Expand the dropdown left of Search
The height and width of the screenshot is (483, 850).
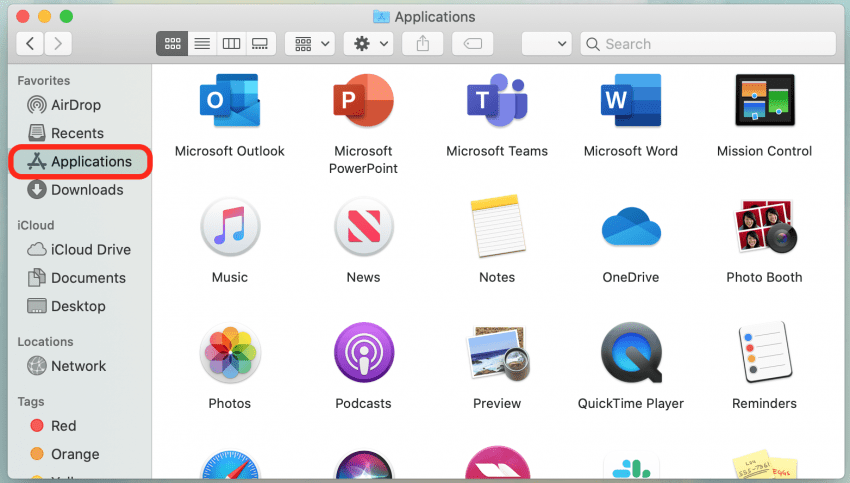pos(547,44)
